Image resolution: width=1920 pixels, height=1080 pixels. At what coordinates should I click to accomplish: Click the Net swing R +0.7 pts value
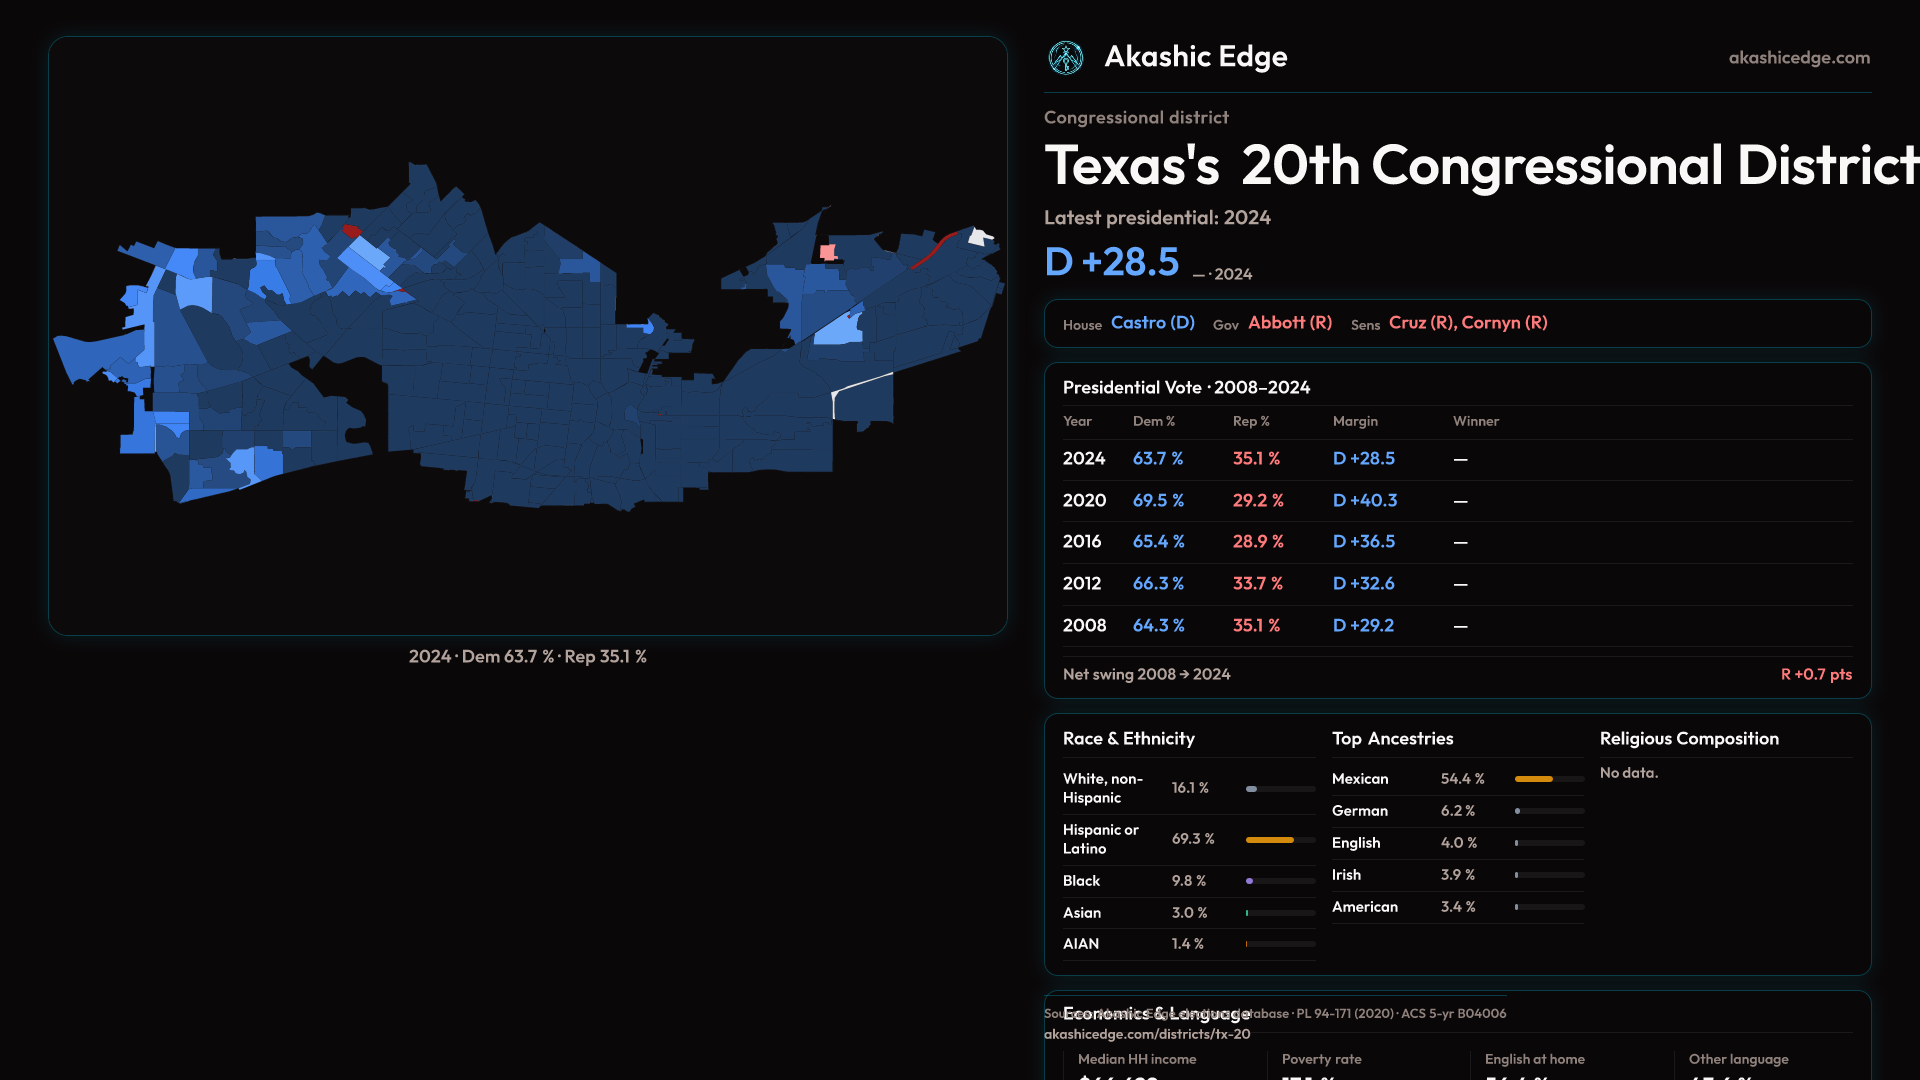(1815, 675)
